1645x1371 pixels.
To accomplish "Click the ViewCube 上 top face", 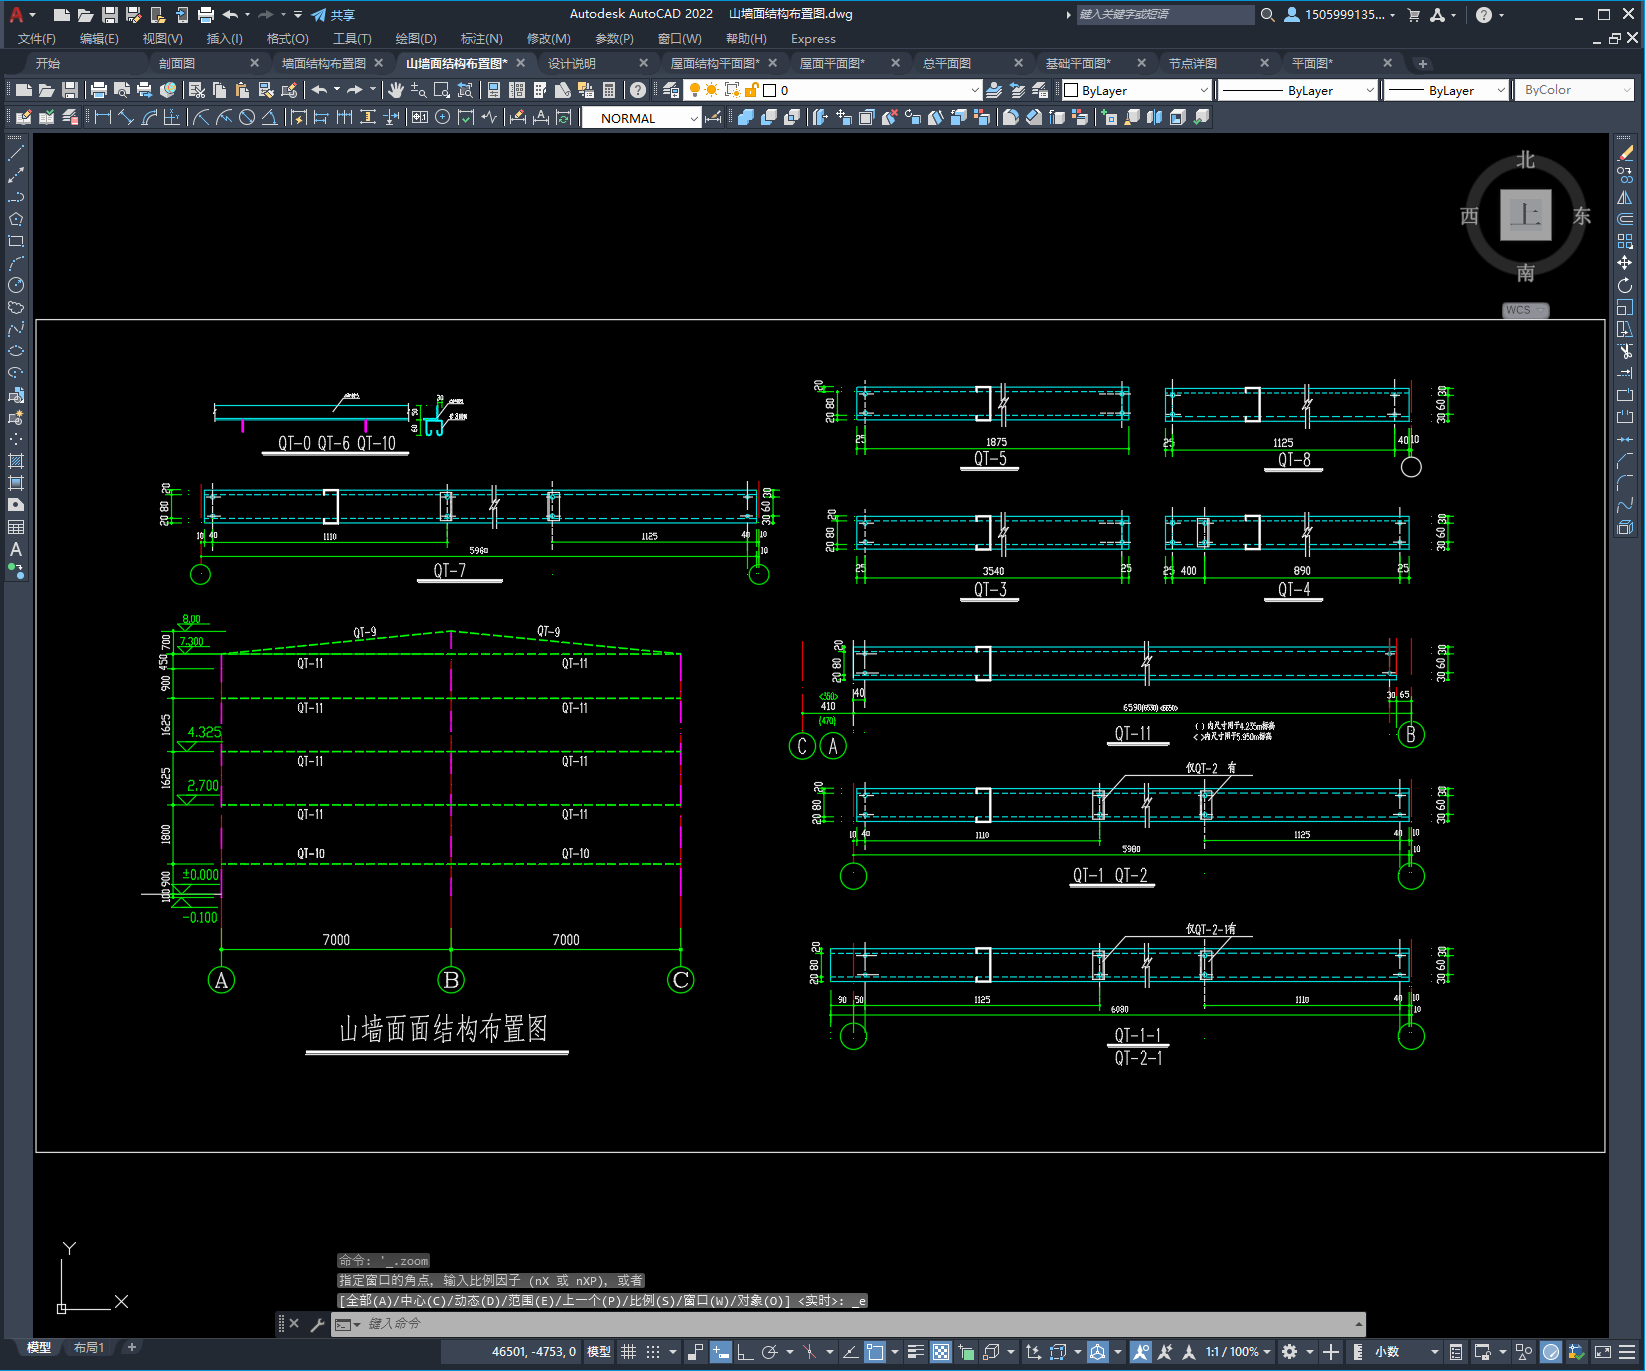I will coord(1525,215).
